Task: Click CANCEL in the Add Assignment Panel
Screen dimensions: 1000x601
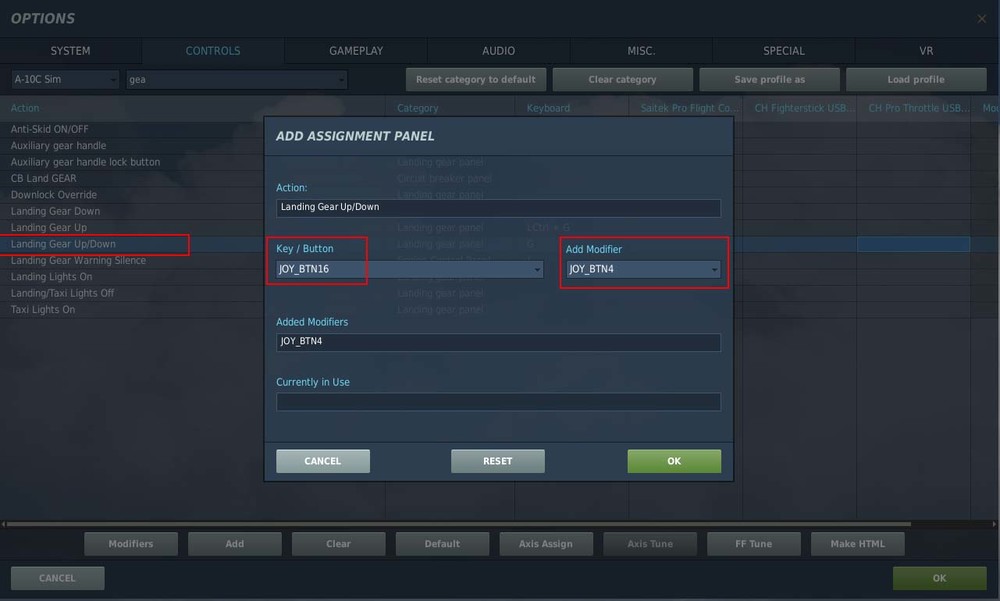Action: (323, 461)
